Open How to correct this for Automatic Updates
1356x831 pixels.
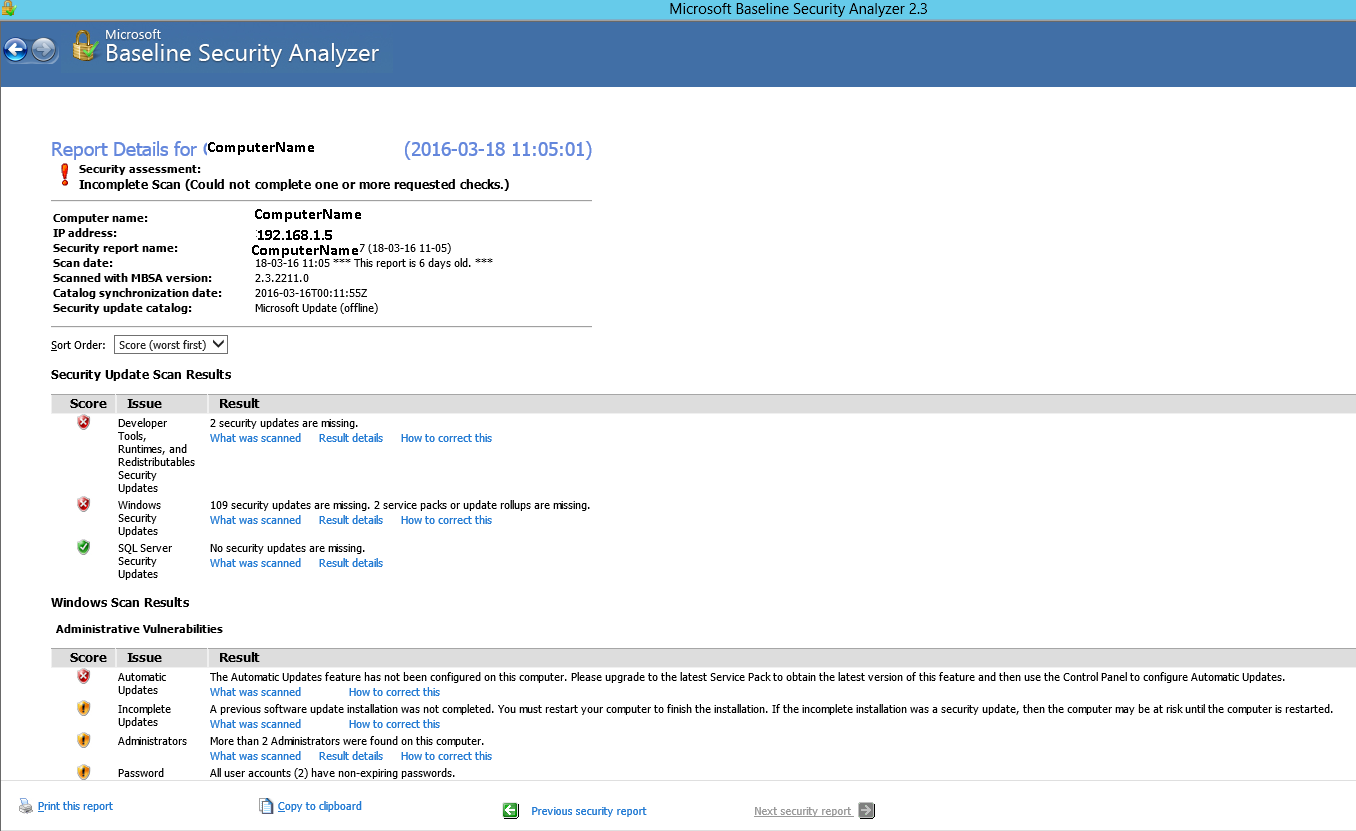(394, 692)
